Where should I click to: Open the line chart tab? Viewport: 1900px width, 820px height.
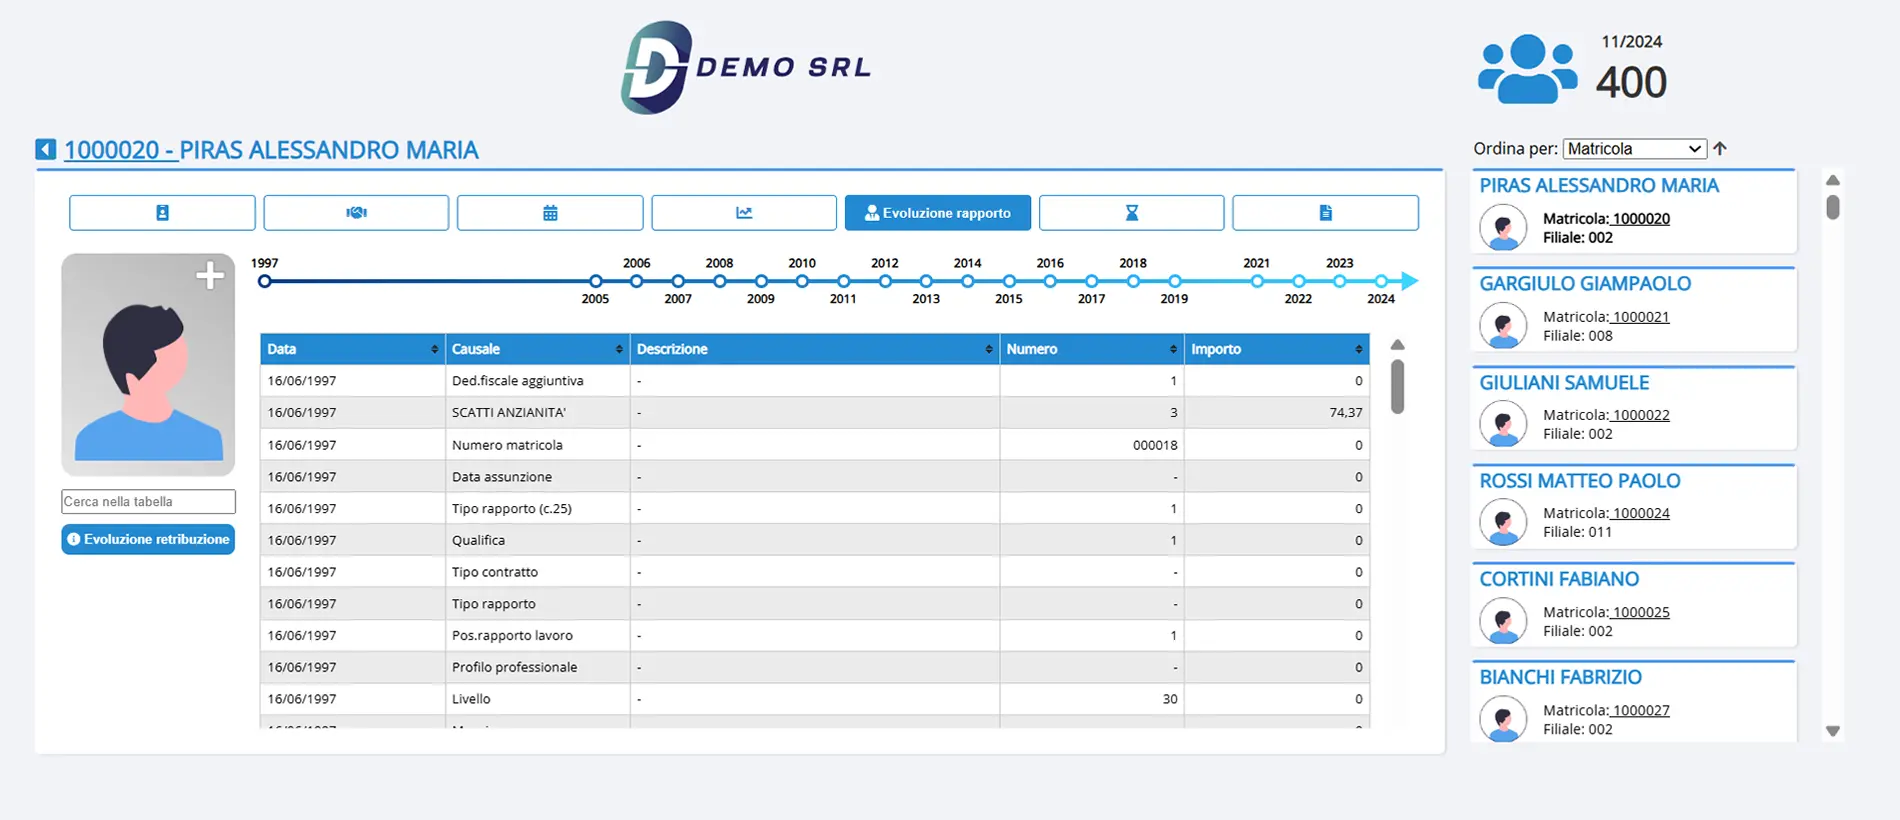744,213
